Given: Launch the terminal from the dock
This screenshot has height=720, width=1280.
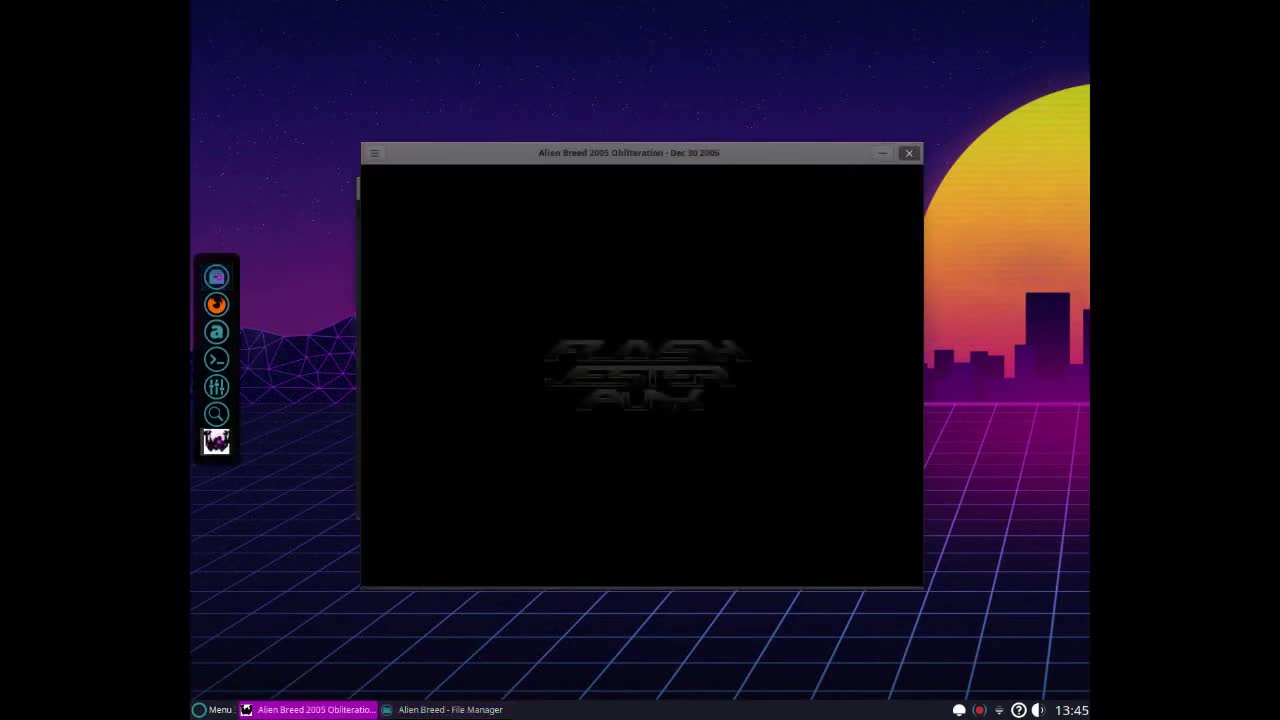Looking at the screenshot, I should tap(216, 359).
